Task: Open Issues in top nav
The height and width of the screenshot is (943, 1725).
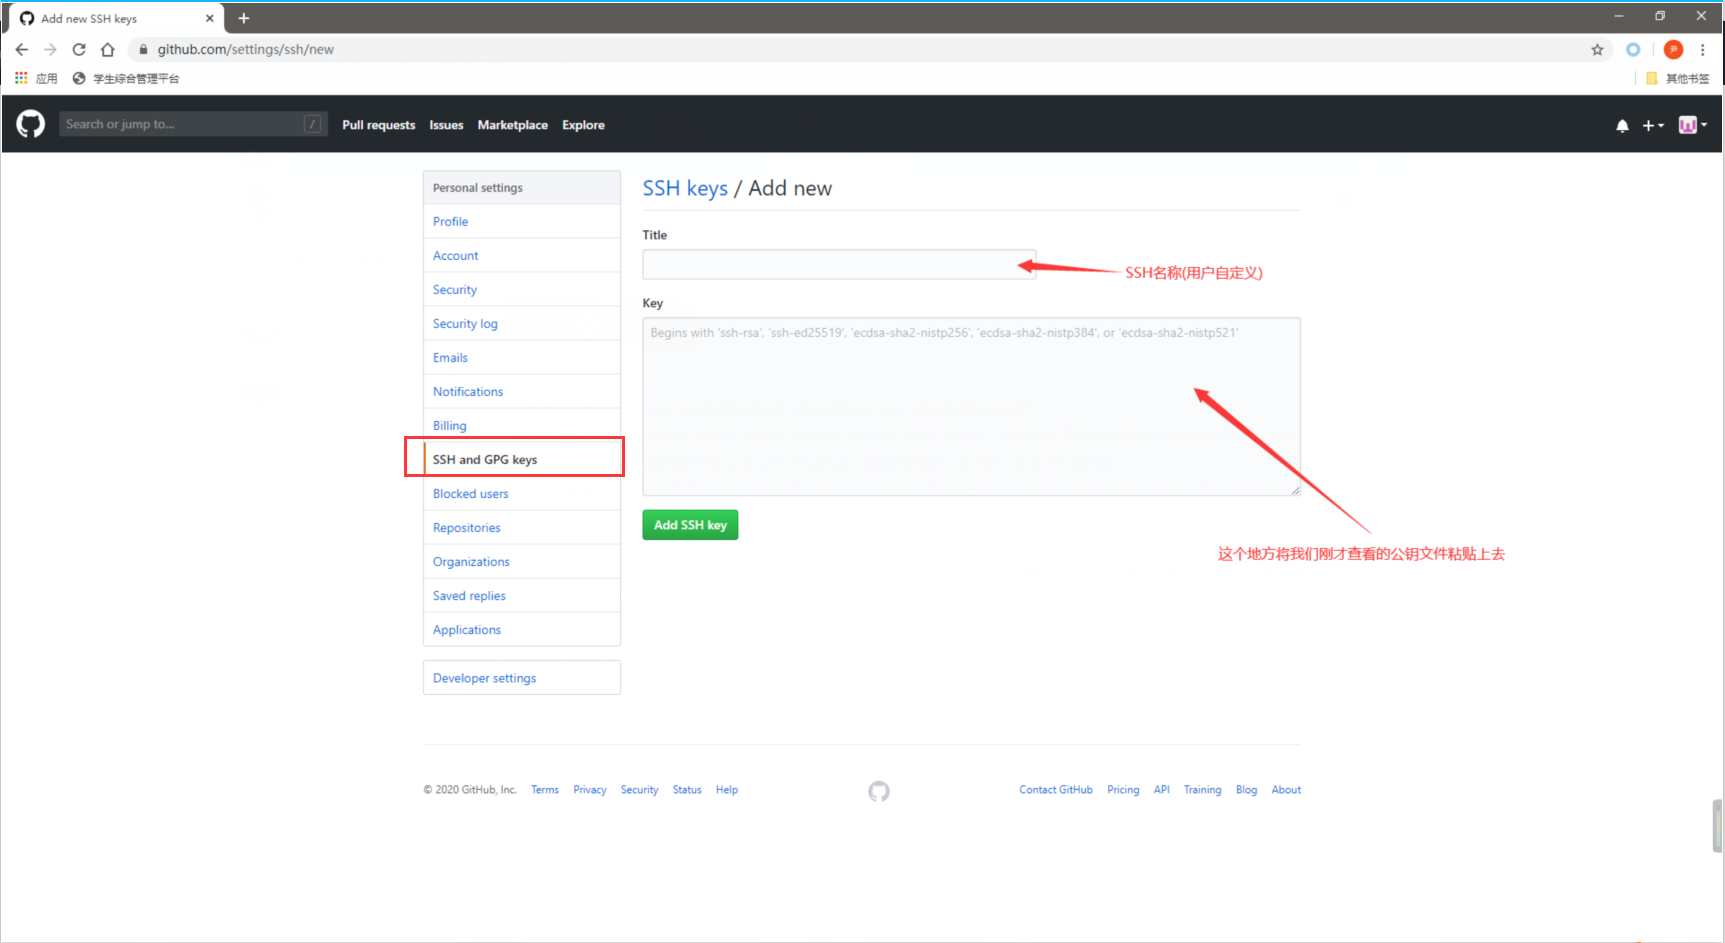Action: coord(446,125)
